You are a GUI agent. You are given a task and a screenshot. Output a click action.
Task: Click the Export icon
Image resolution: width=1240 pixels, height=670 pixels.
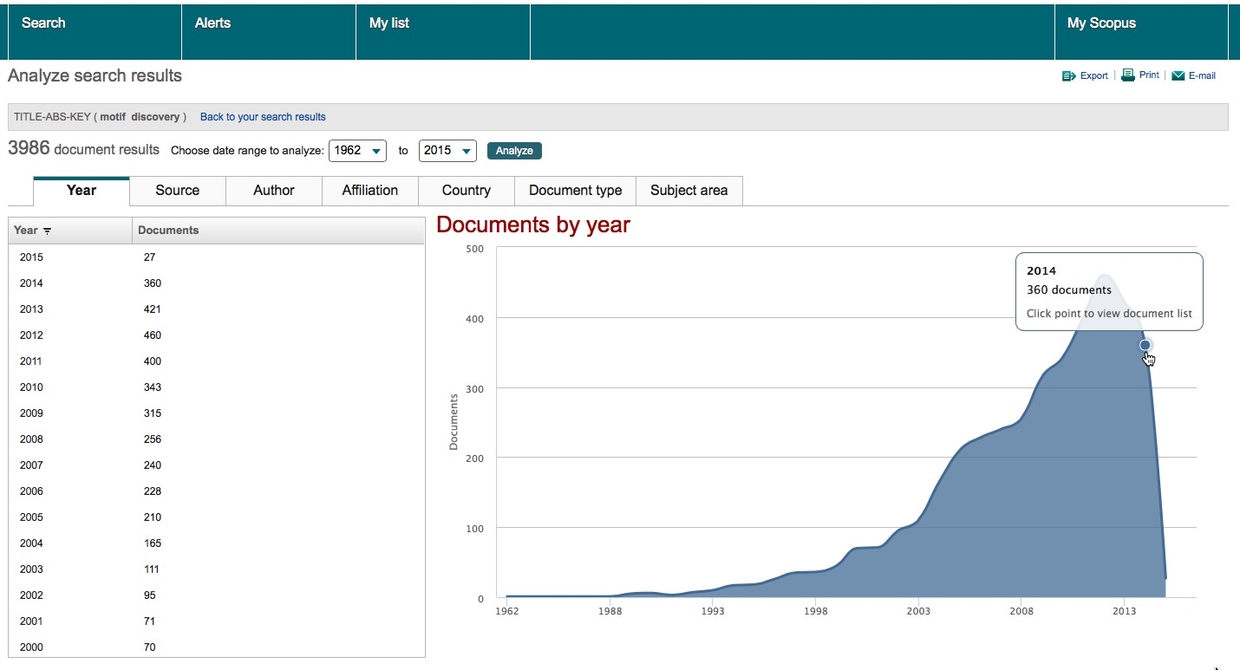1069,76
